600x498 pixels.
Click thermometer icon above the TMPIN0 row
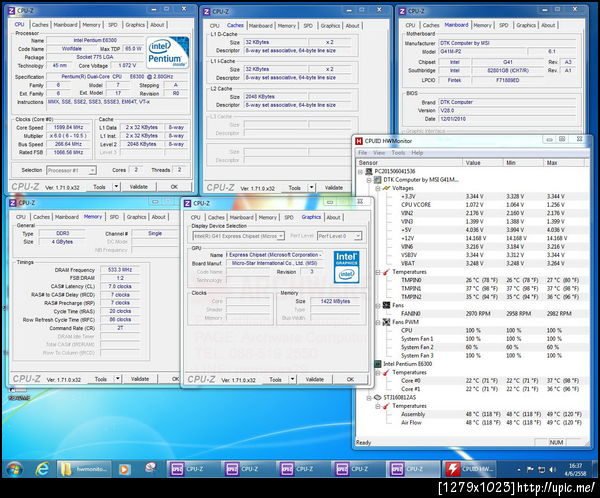coord(386,272)
